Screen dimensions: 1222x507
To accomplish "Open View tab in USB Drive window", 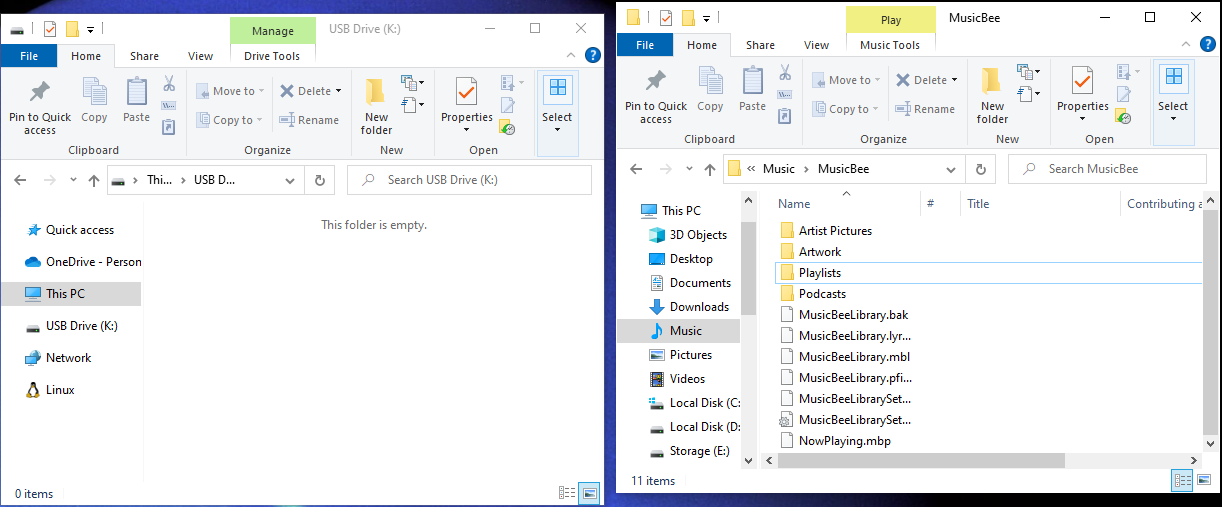I will (x=201, y=56).
